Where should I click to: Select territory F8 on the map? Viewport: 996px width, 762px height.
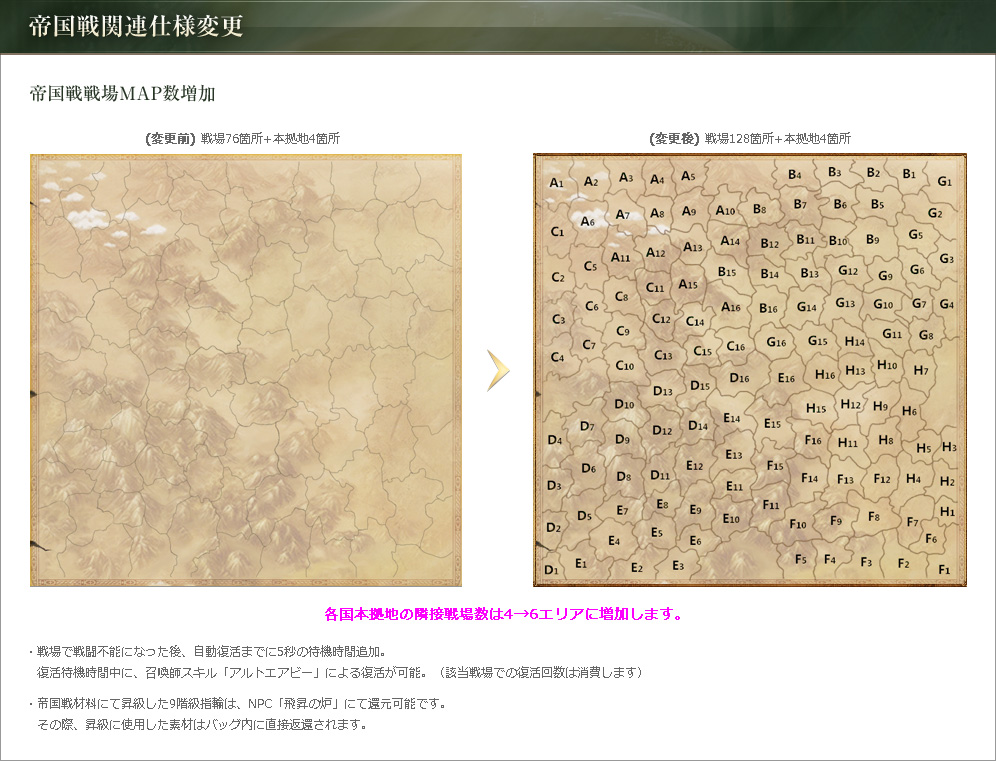(x=874, y=516)
